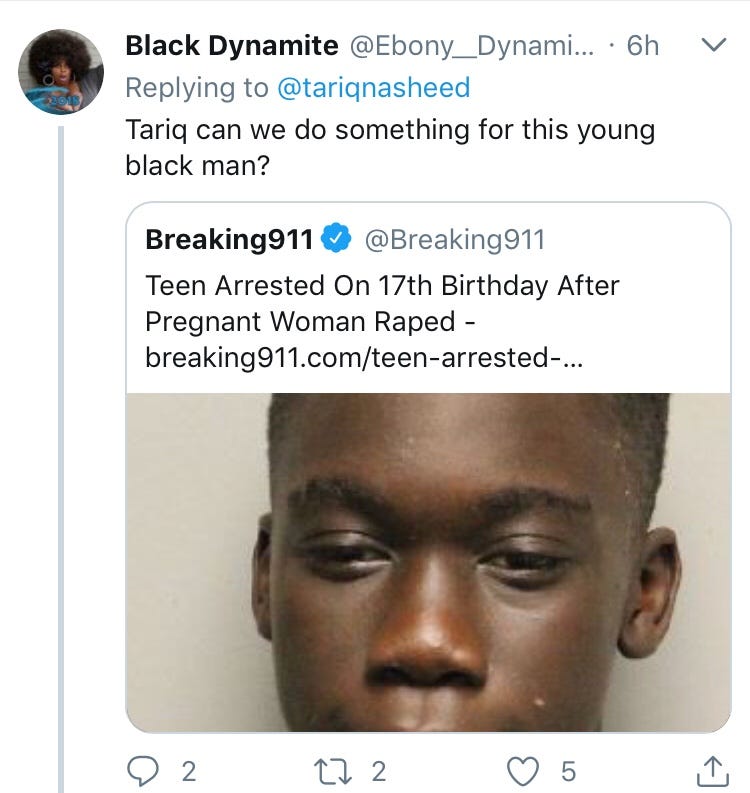Screen dimensions: 750x793
Task: Open the breaking911.com article link
Action: 365,356
